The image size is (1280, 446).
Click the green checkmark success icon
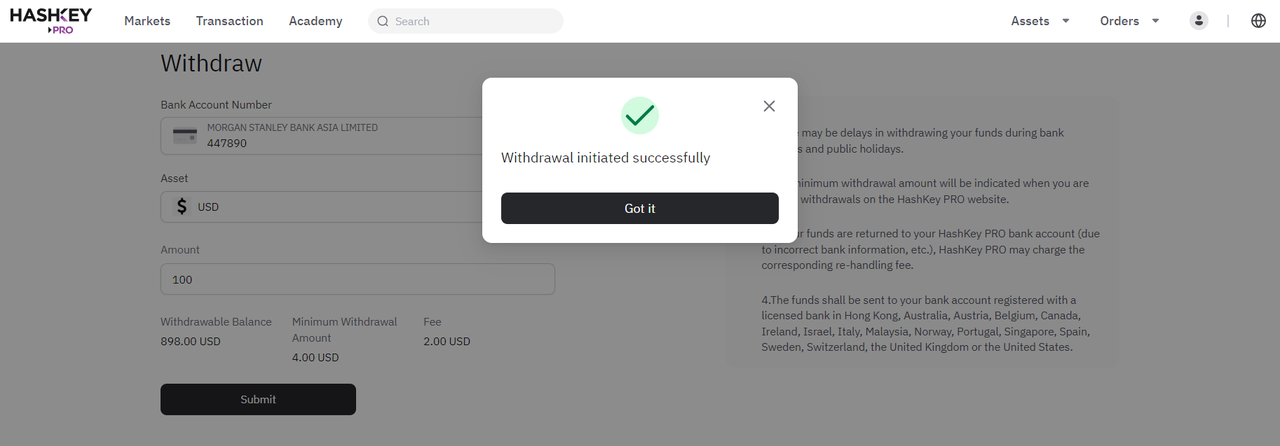pos(640,116)
